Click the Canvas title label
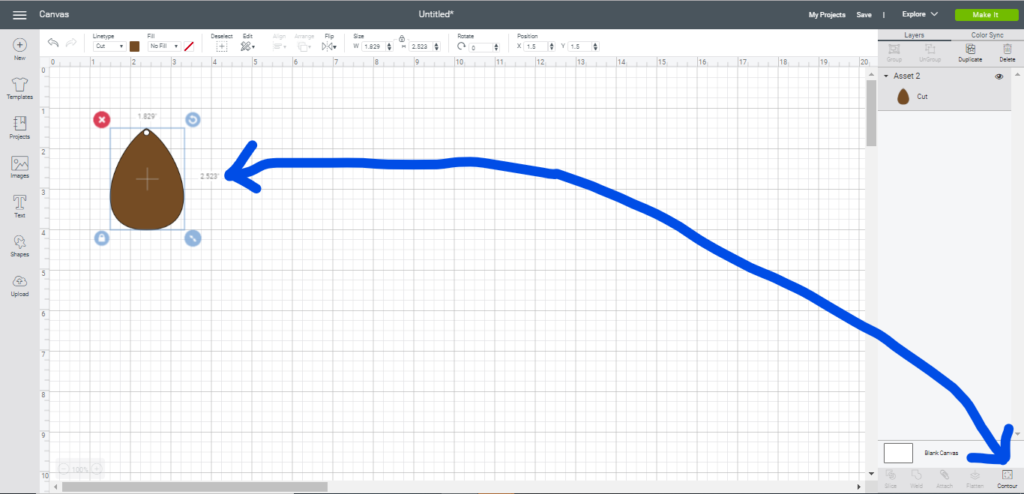Viewport: 1024px width, 494px height. click(x=54, y=14)
